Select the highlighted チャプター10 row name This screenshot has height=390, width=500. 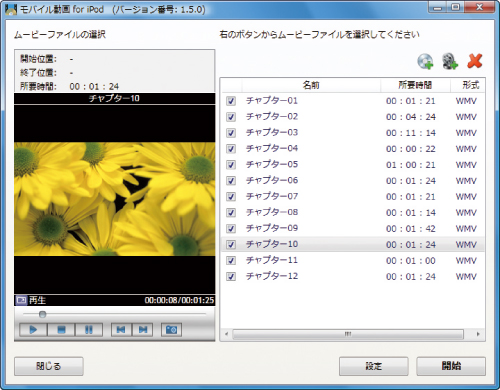(x=272, y=244)
